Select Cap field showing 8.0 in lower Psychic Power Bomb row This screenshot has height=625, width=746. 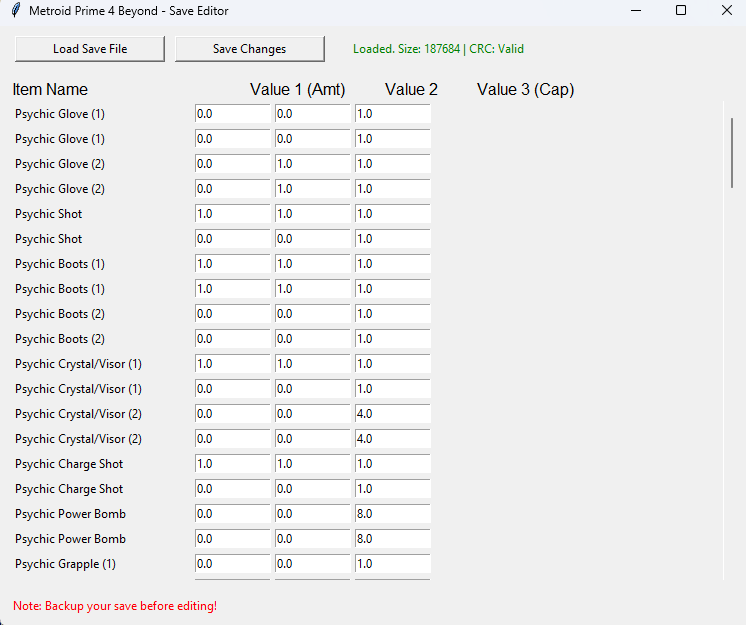[393, 539]
